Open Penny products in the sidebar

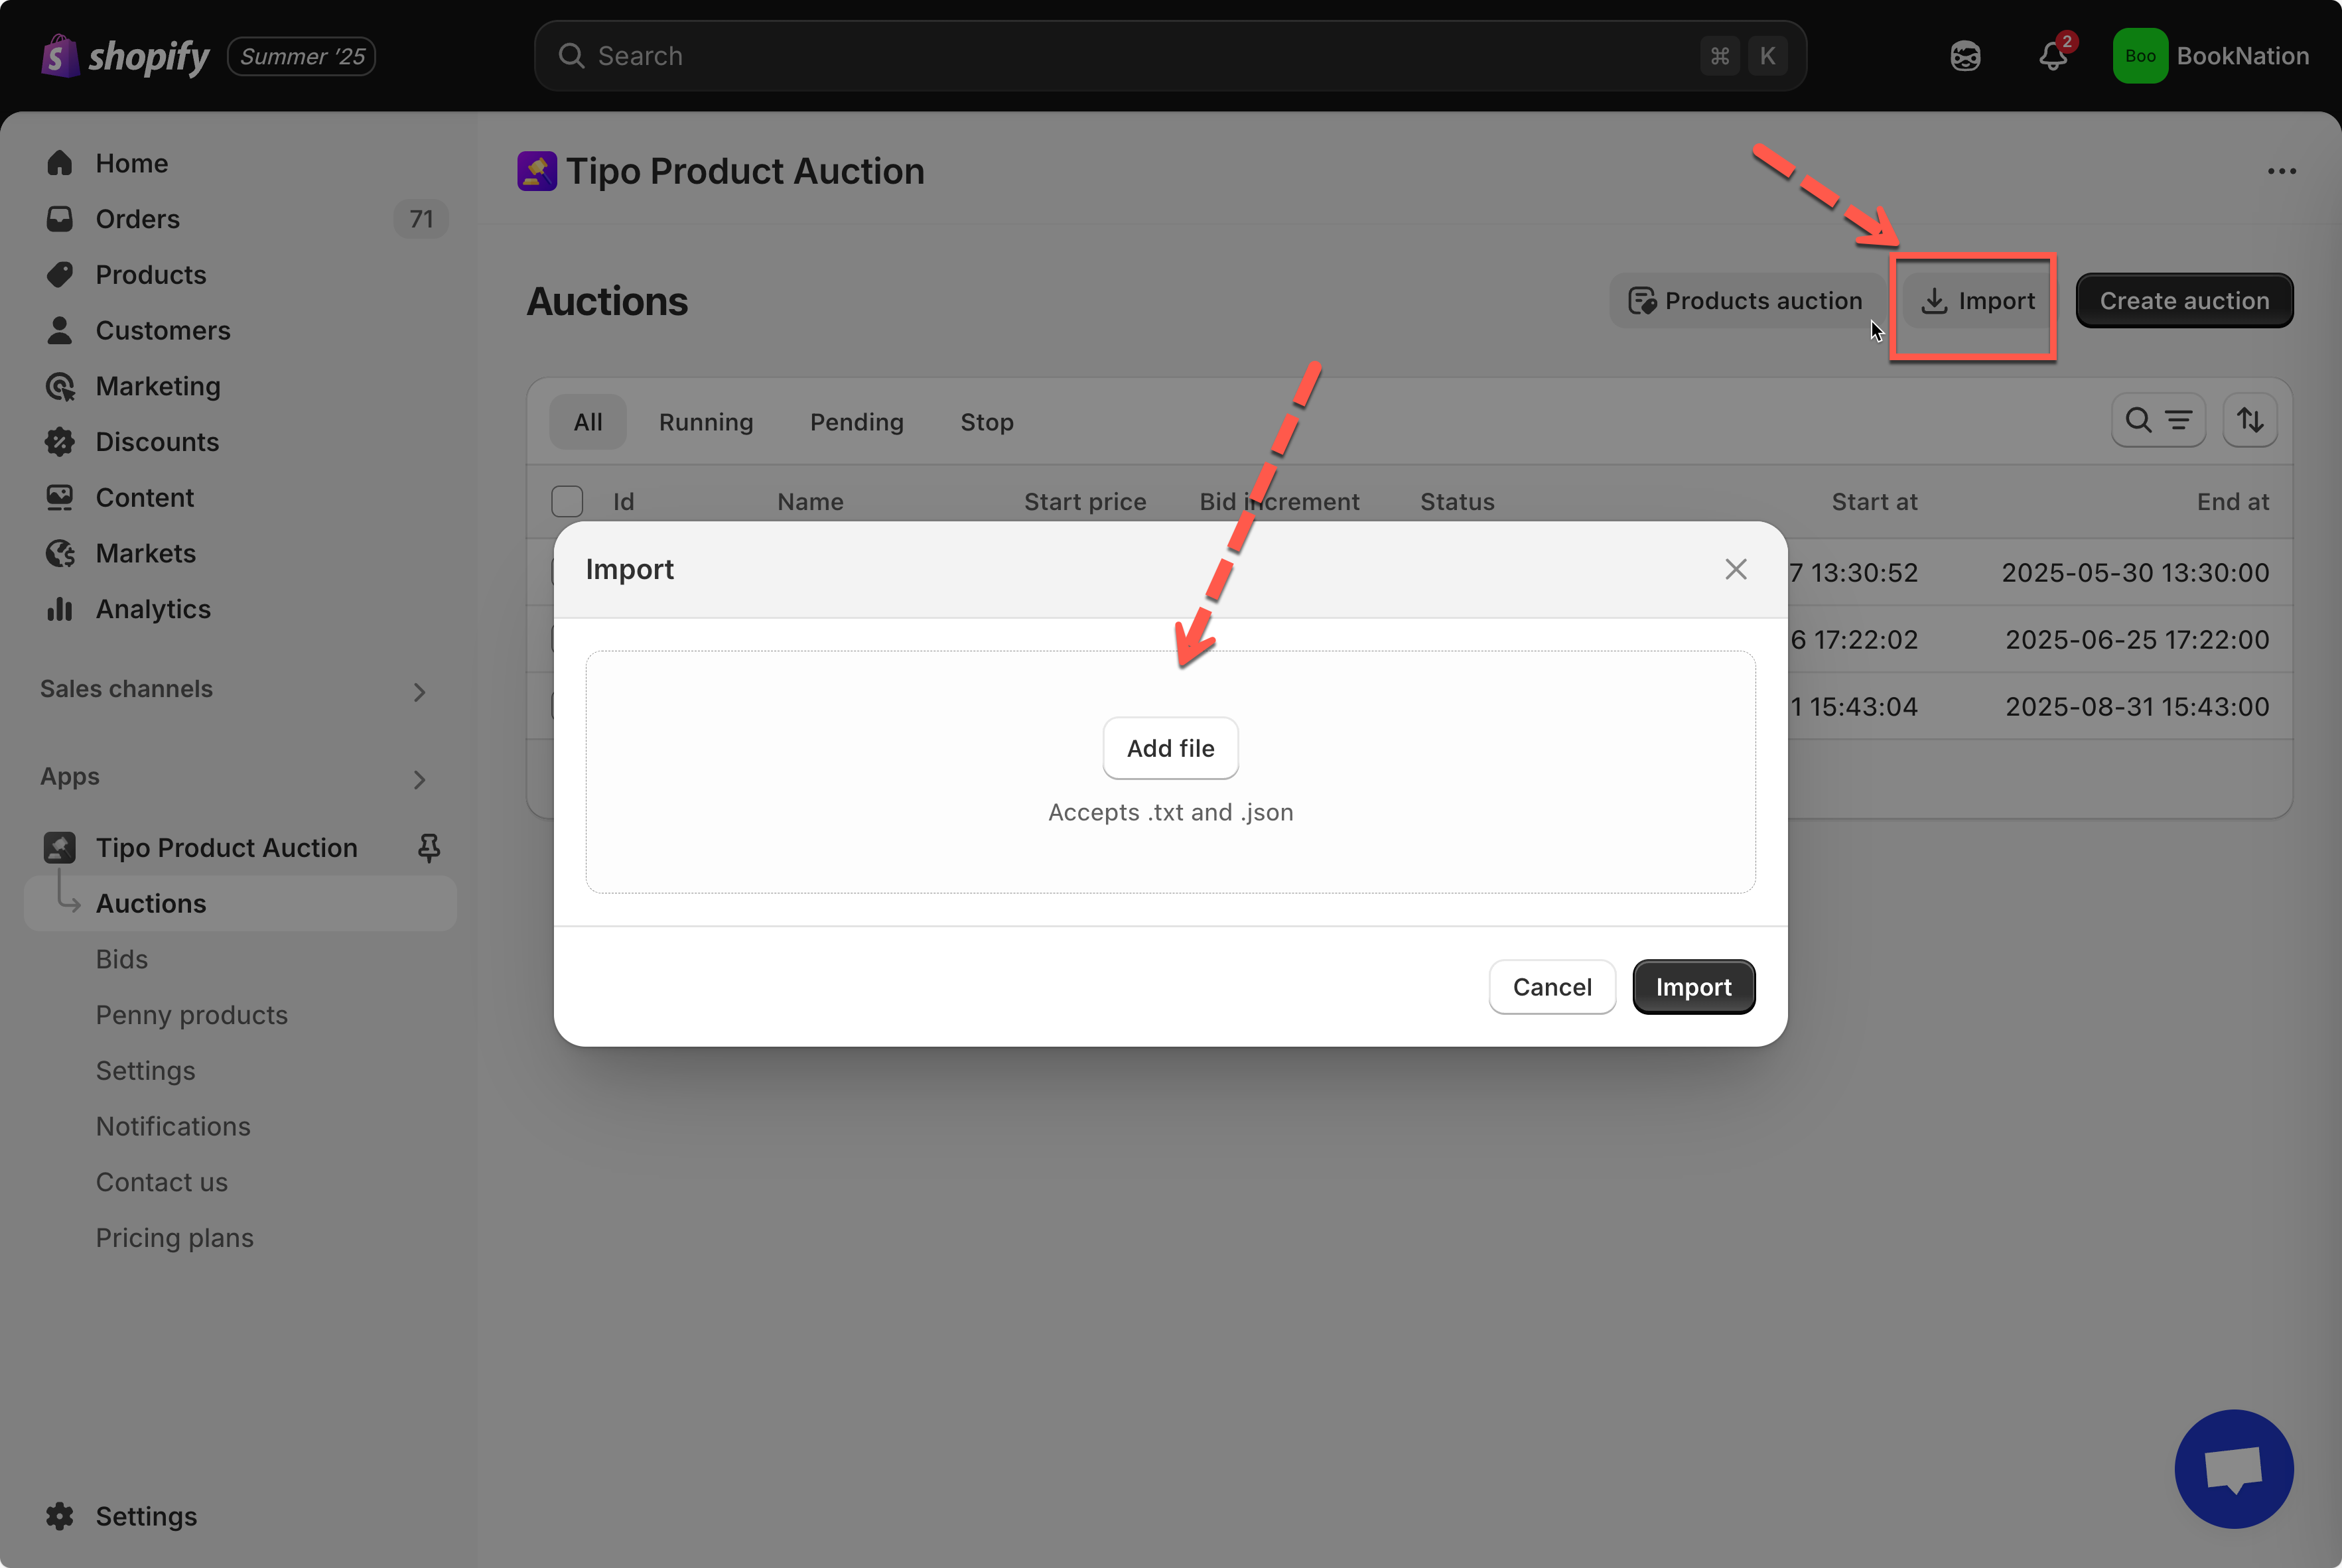pyautogui.click(x=191, y=1015)
